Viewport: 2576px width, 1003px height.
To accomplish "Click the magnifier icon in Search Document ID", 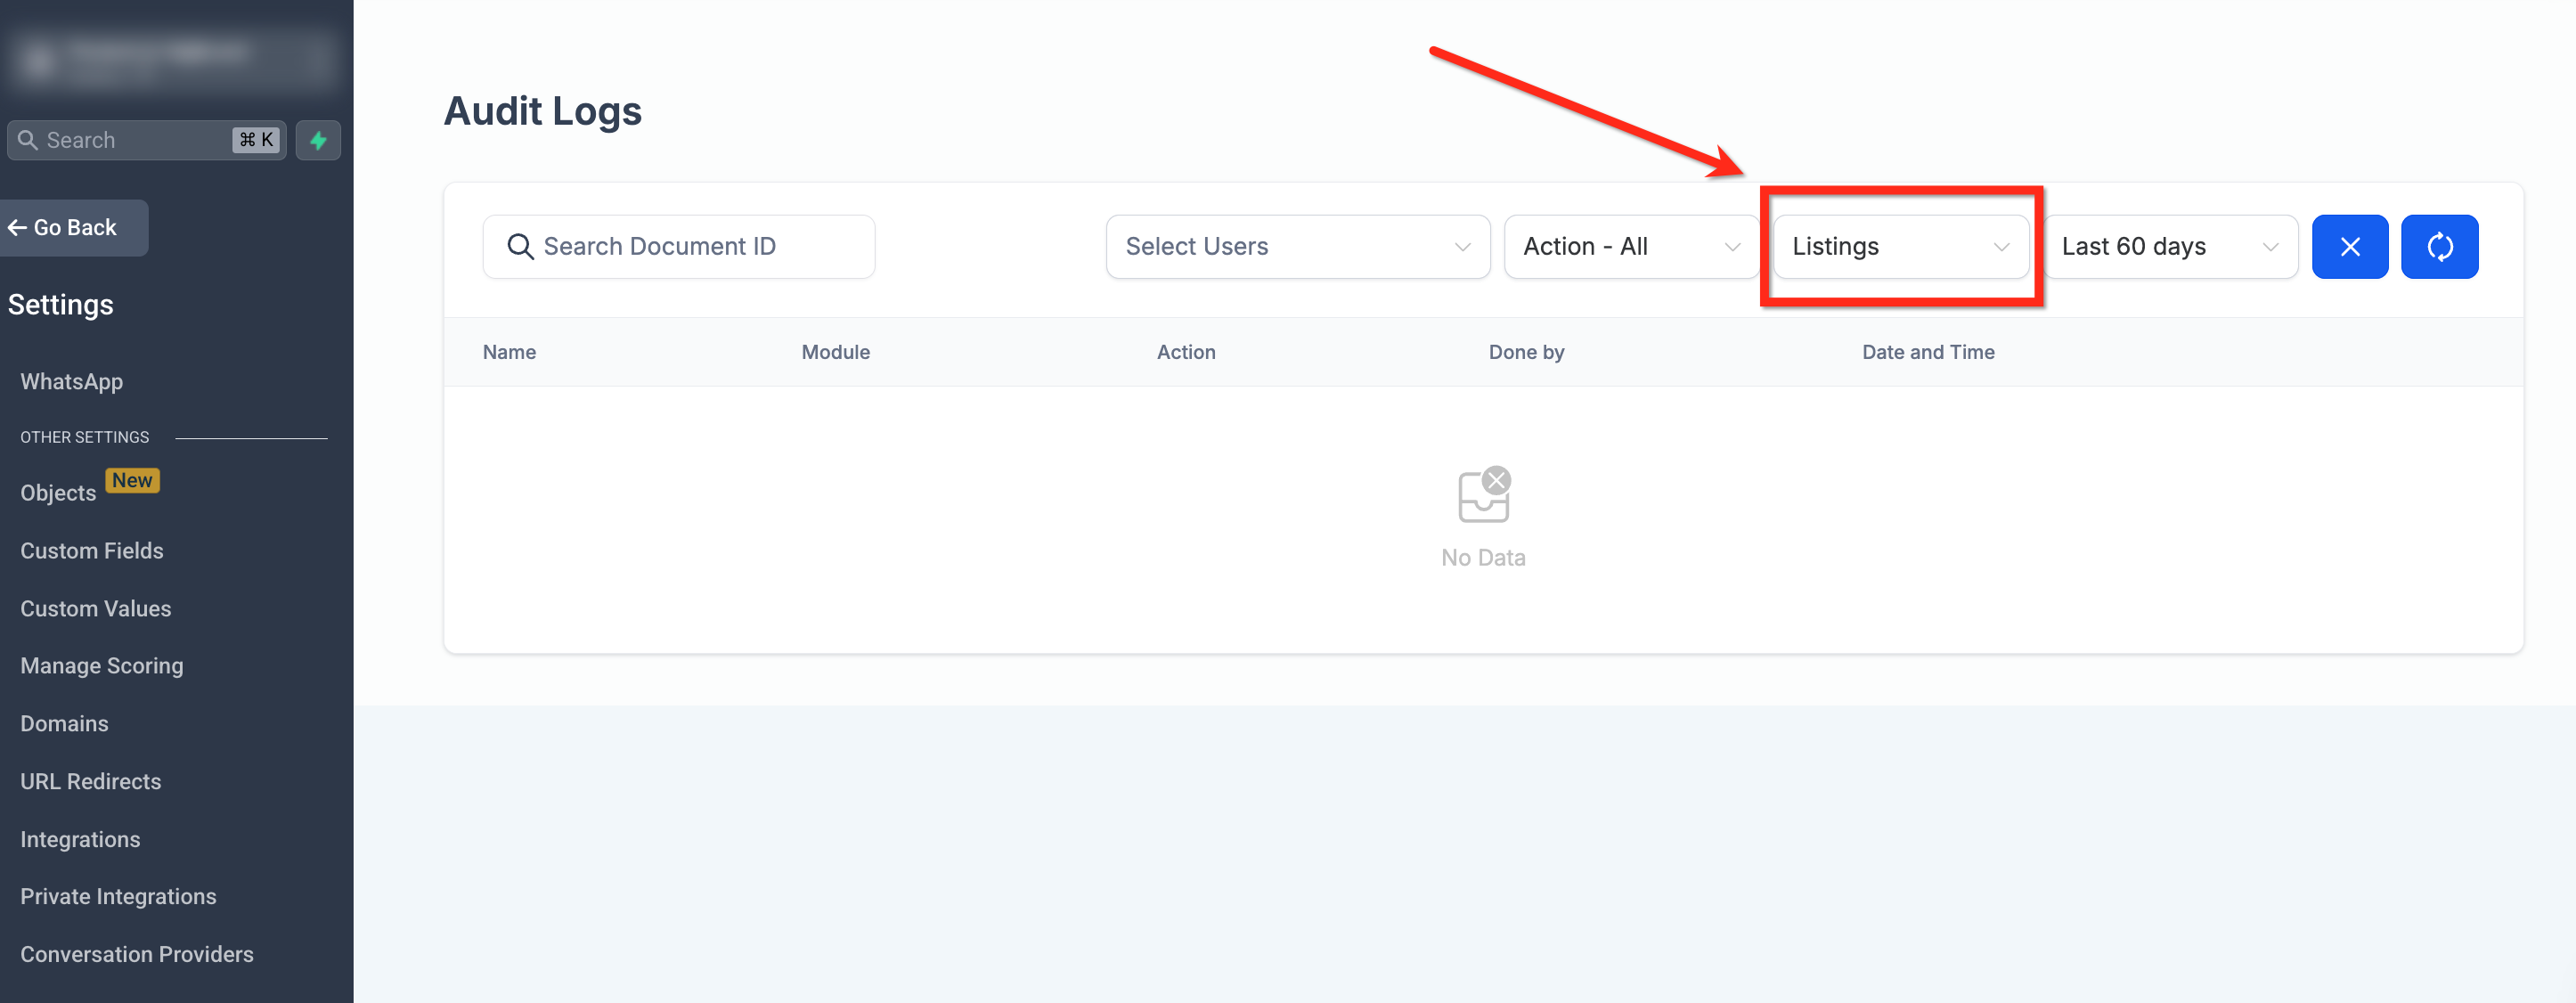I will [x=520, y=246].
